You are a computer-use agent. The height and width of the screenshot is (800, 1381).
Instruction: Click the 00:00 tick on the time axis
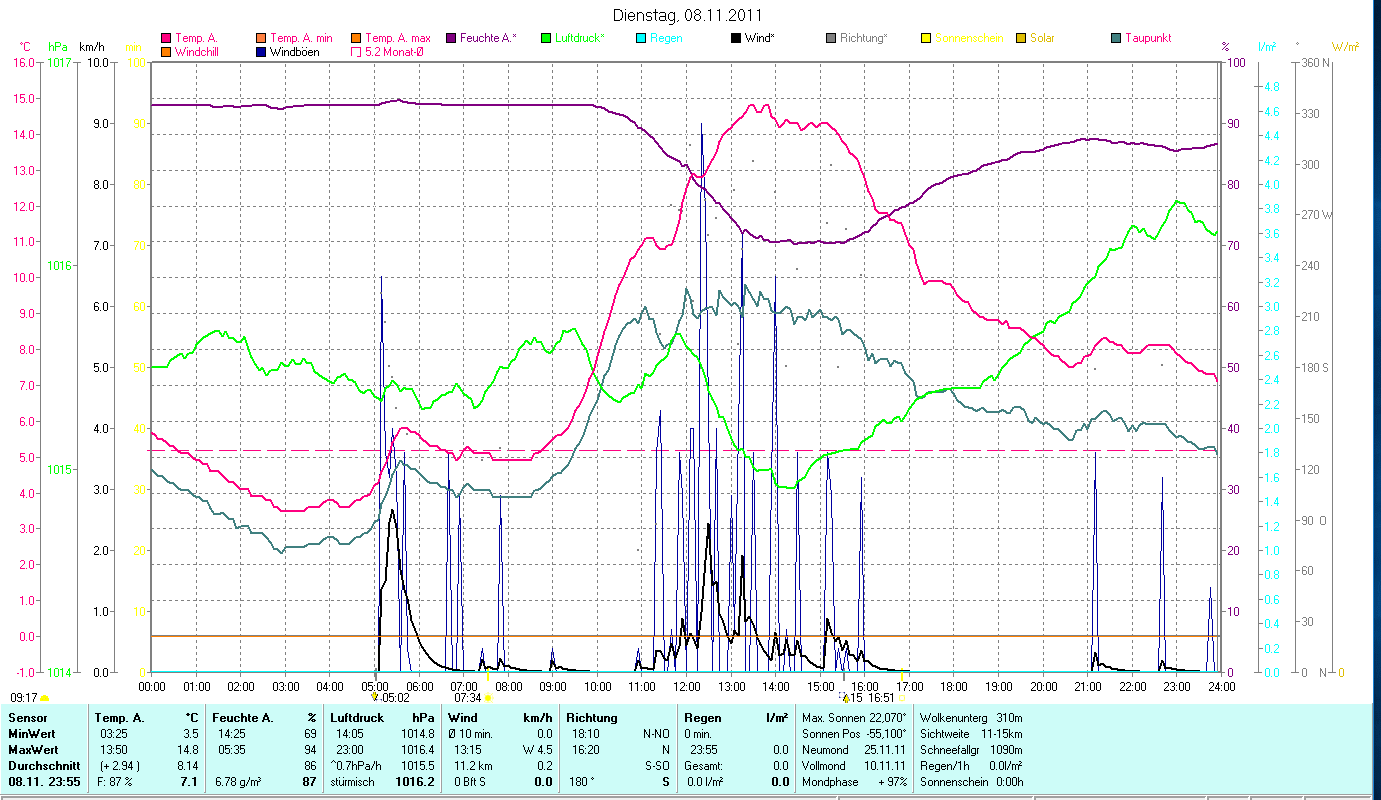coord(152,686)
